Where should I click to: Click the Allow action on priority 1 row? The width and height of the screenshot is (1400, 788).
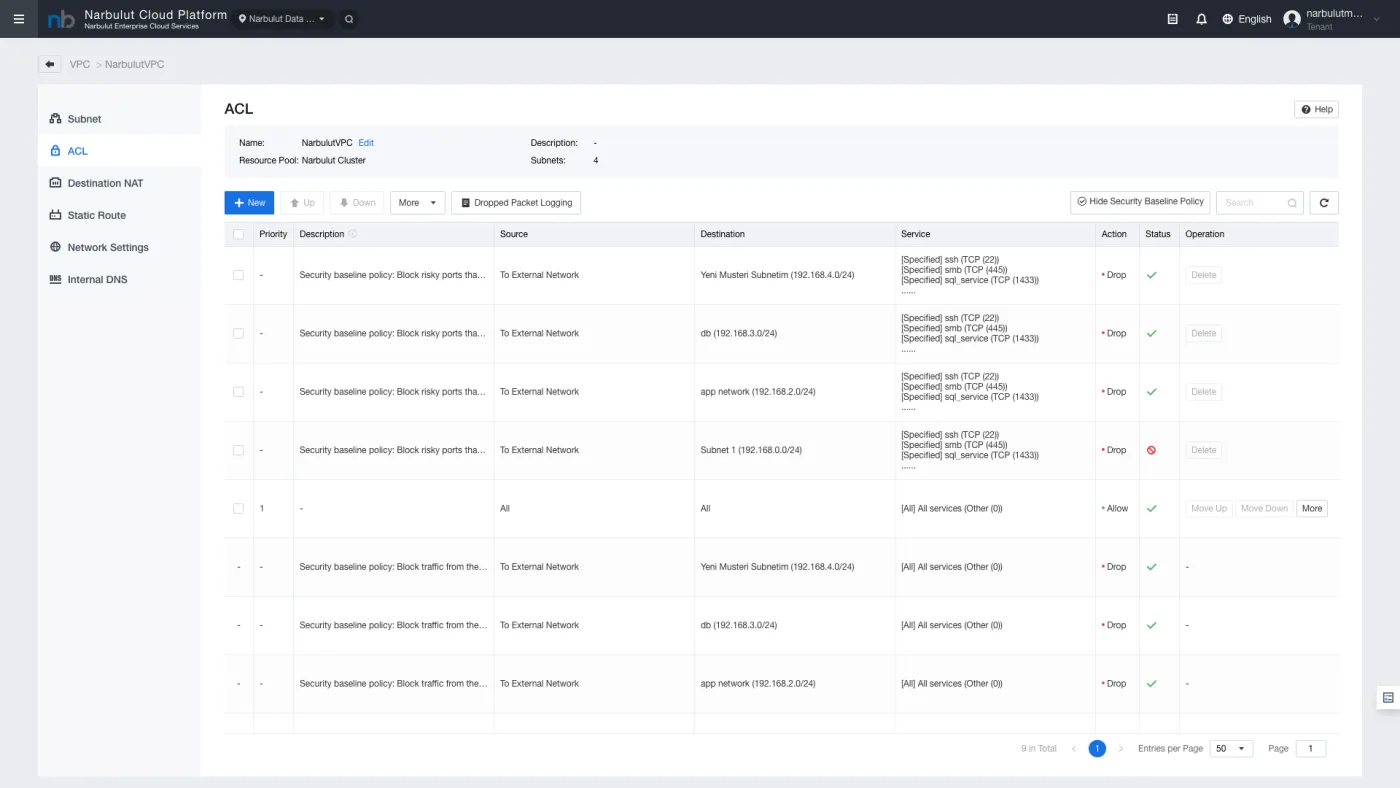coord(1117,509)
